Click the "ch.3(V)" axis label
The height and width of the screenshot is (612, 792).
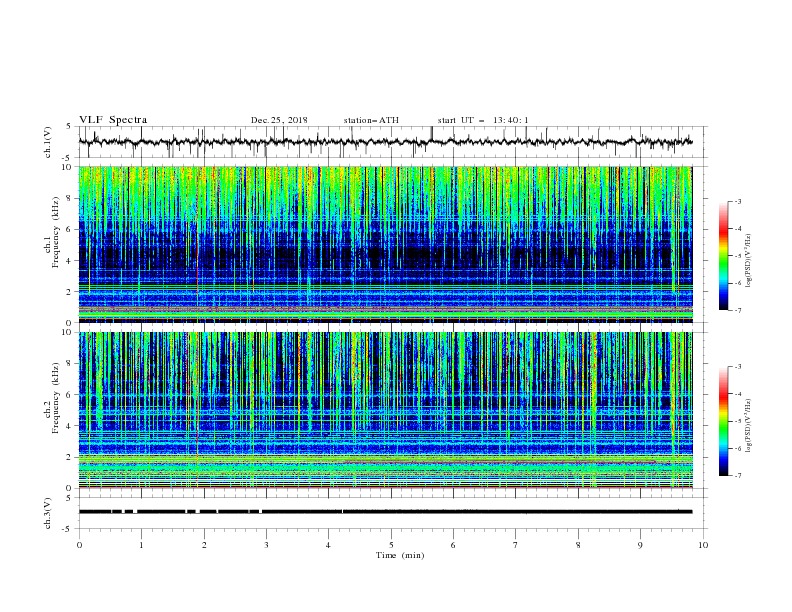coord(48,513)
